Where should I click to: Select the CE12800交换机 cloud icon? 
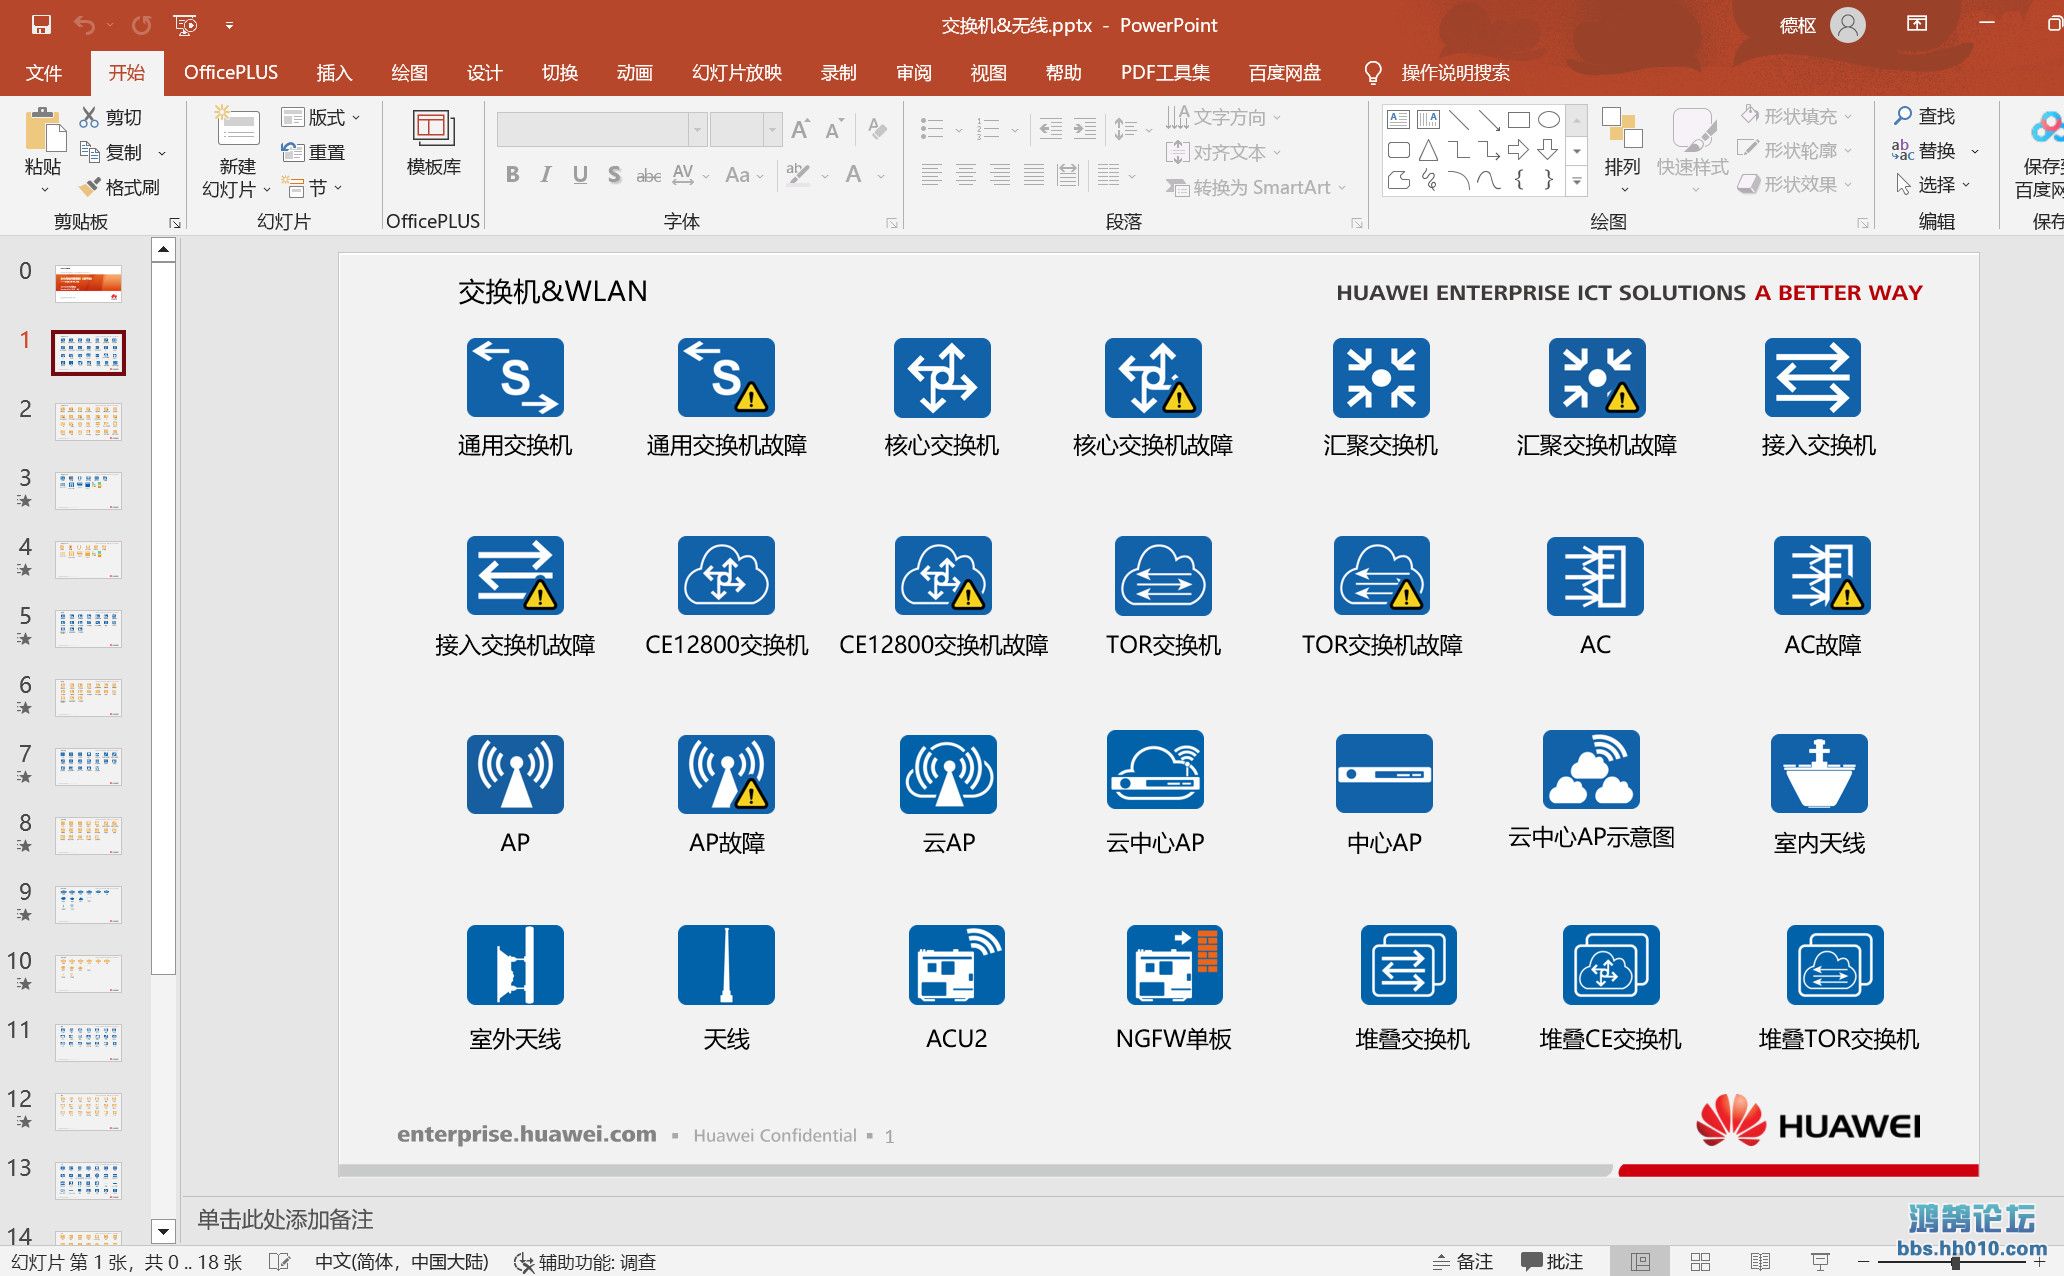[726, 575]
